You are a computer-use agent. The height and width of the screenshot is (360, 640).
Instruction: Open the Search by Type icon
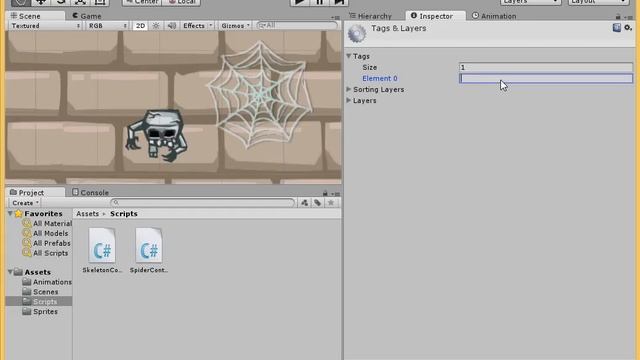(x=304, y=202)
